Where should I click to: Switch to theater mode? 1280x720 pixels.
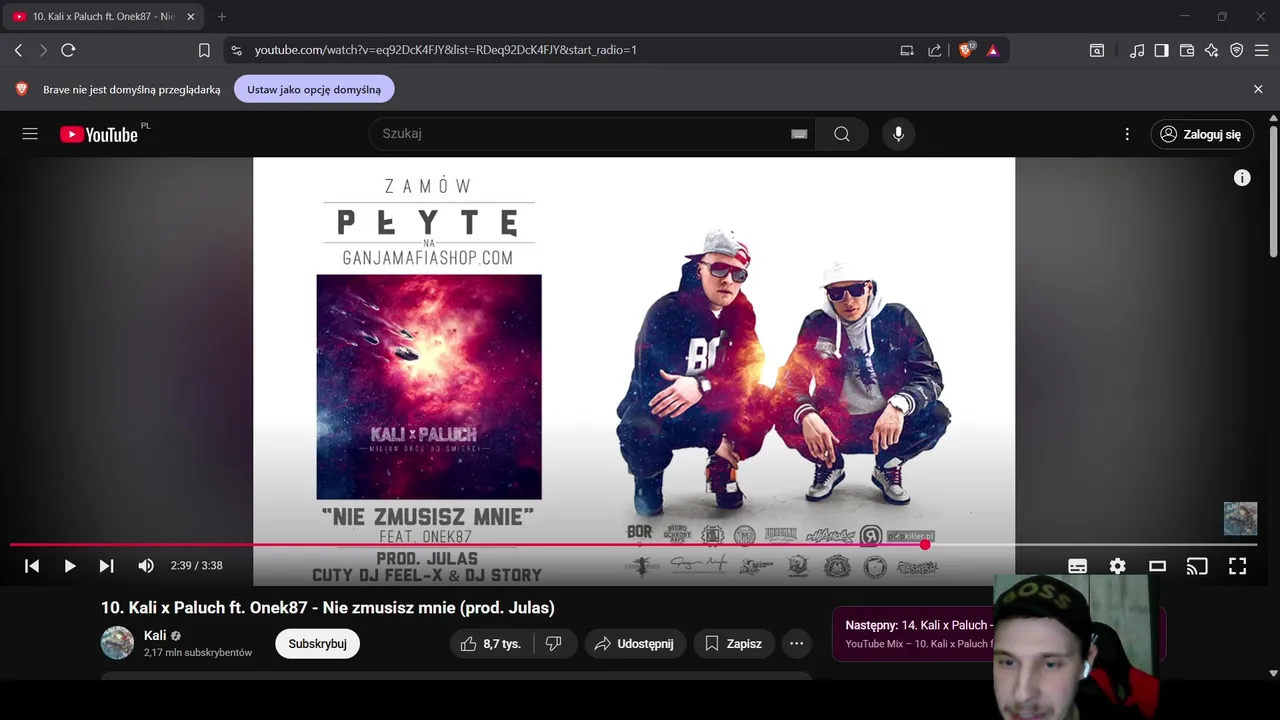pos(1157,566)
